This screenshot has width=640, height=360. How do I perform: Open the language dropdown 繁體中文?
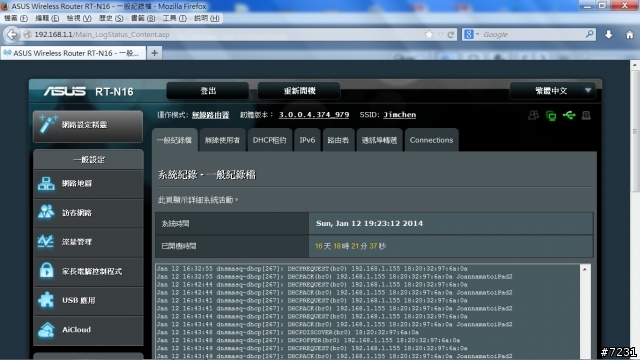553,91
